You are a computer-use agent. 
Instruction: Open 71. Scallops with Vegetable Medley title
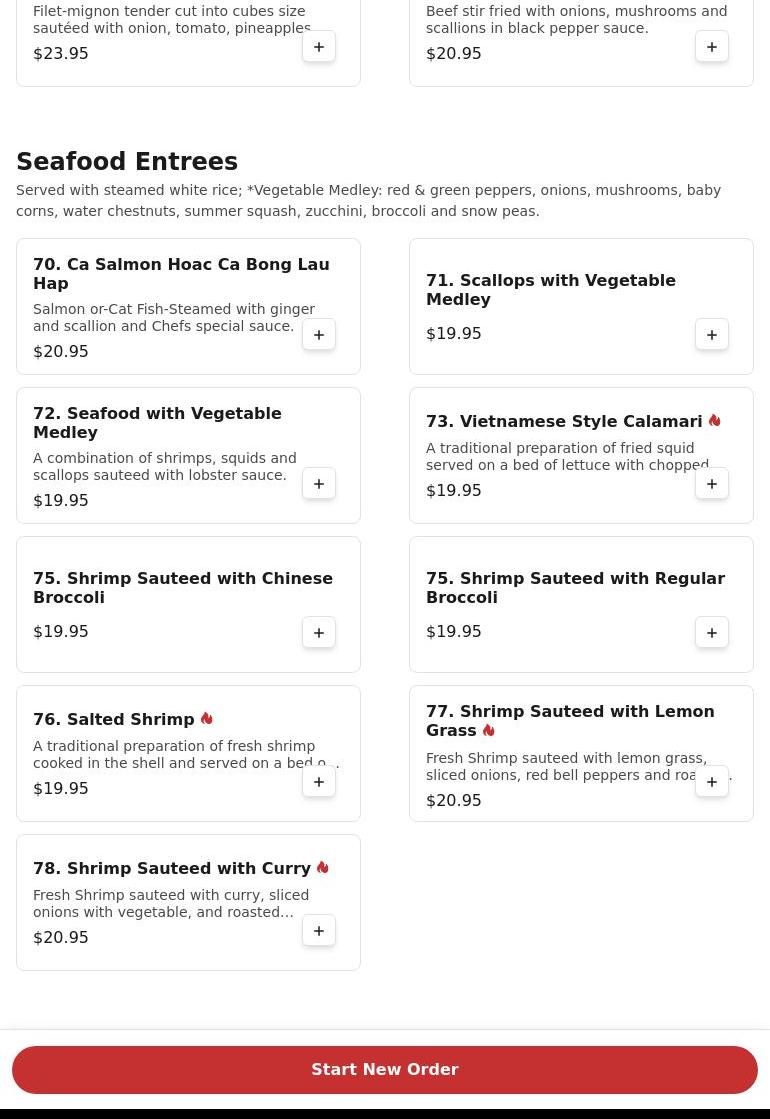(551, 290)
